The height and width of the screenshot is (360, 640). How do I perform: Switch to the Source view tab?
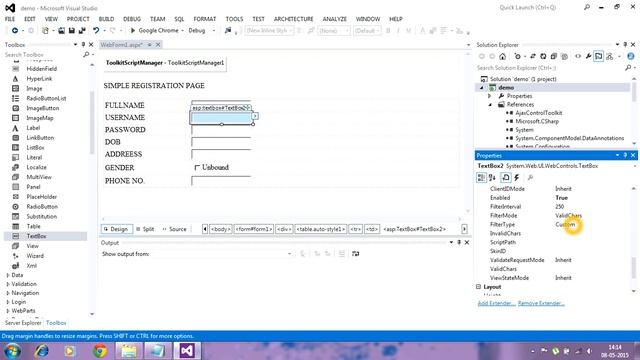pyautogui.click(x=174, y=229)
